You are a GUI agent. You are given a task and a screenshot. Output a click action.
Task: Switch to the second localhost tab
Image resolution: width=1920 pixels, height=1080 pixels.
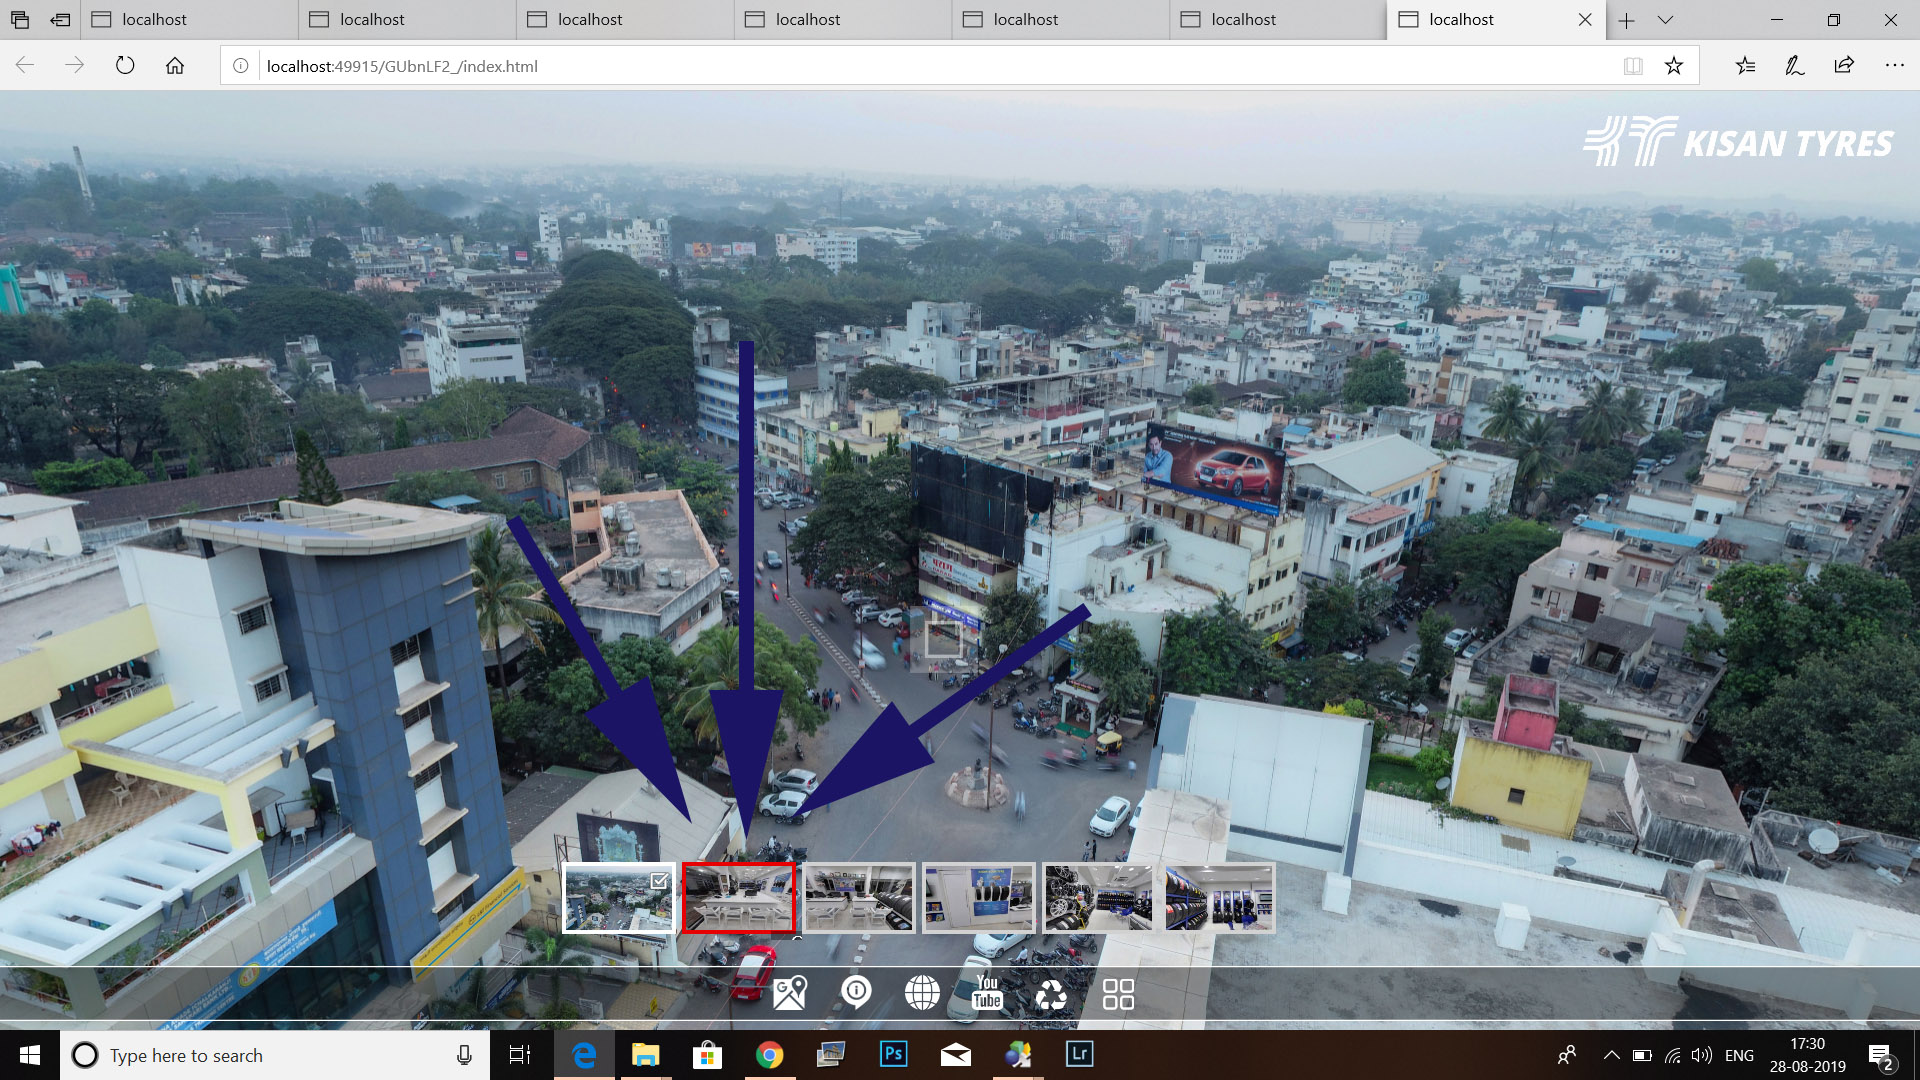(x=407, y=20)
